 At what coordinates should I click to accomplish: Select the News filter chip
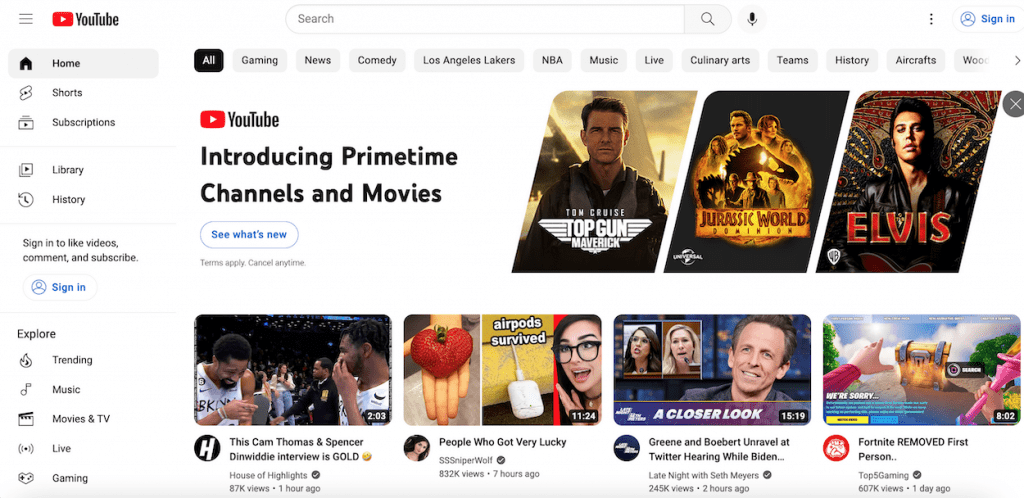(x=317, y=60)
